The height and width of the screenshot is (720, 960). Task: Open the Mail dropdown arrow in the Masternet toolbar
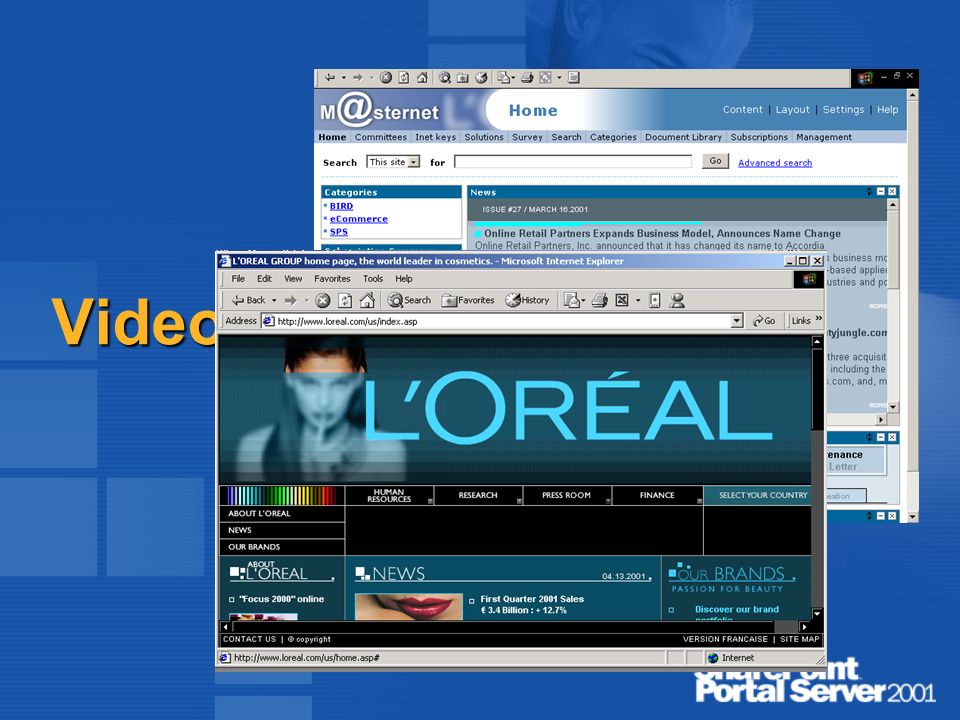point(513,78)
